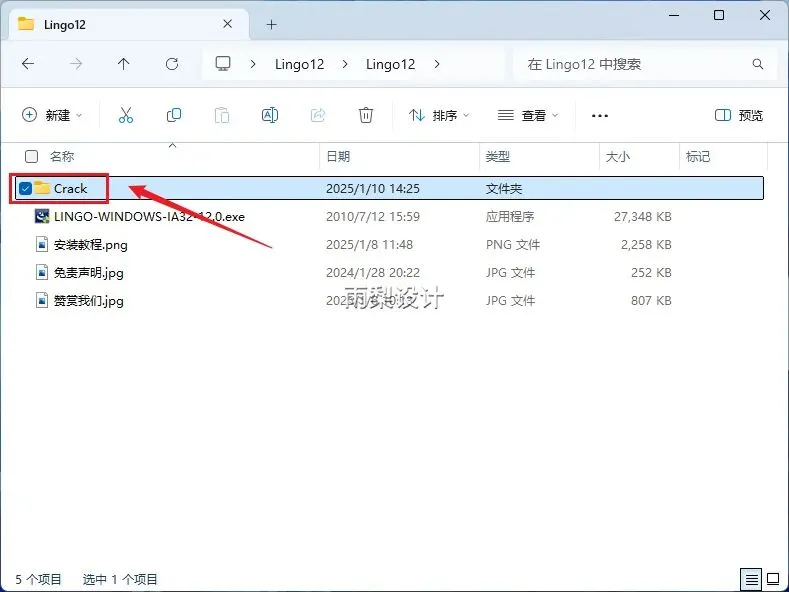Click the PC monitor icon in address bar
This screenshot has height=592, width=789.
pyautogui.click(x=223, y=63)
